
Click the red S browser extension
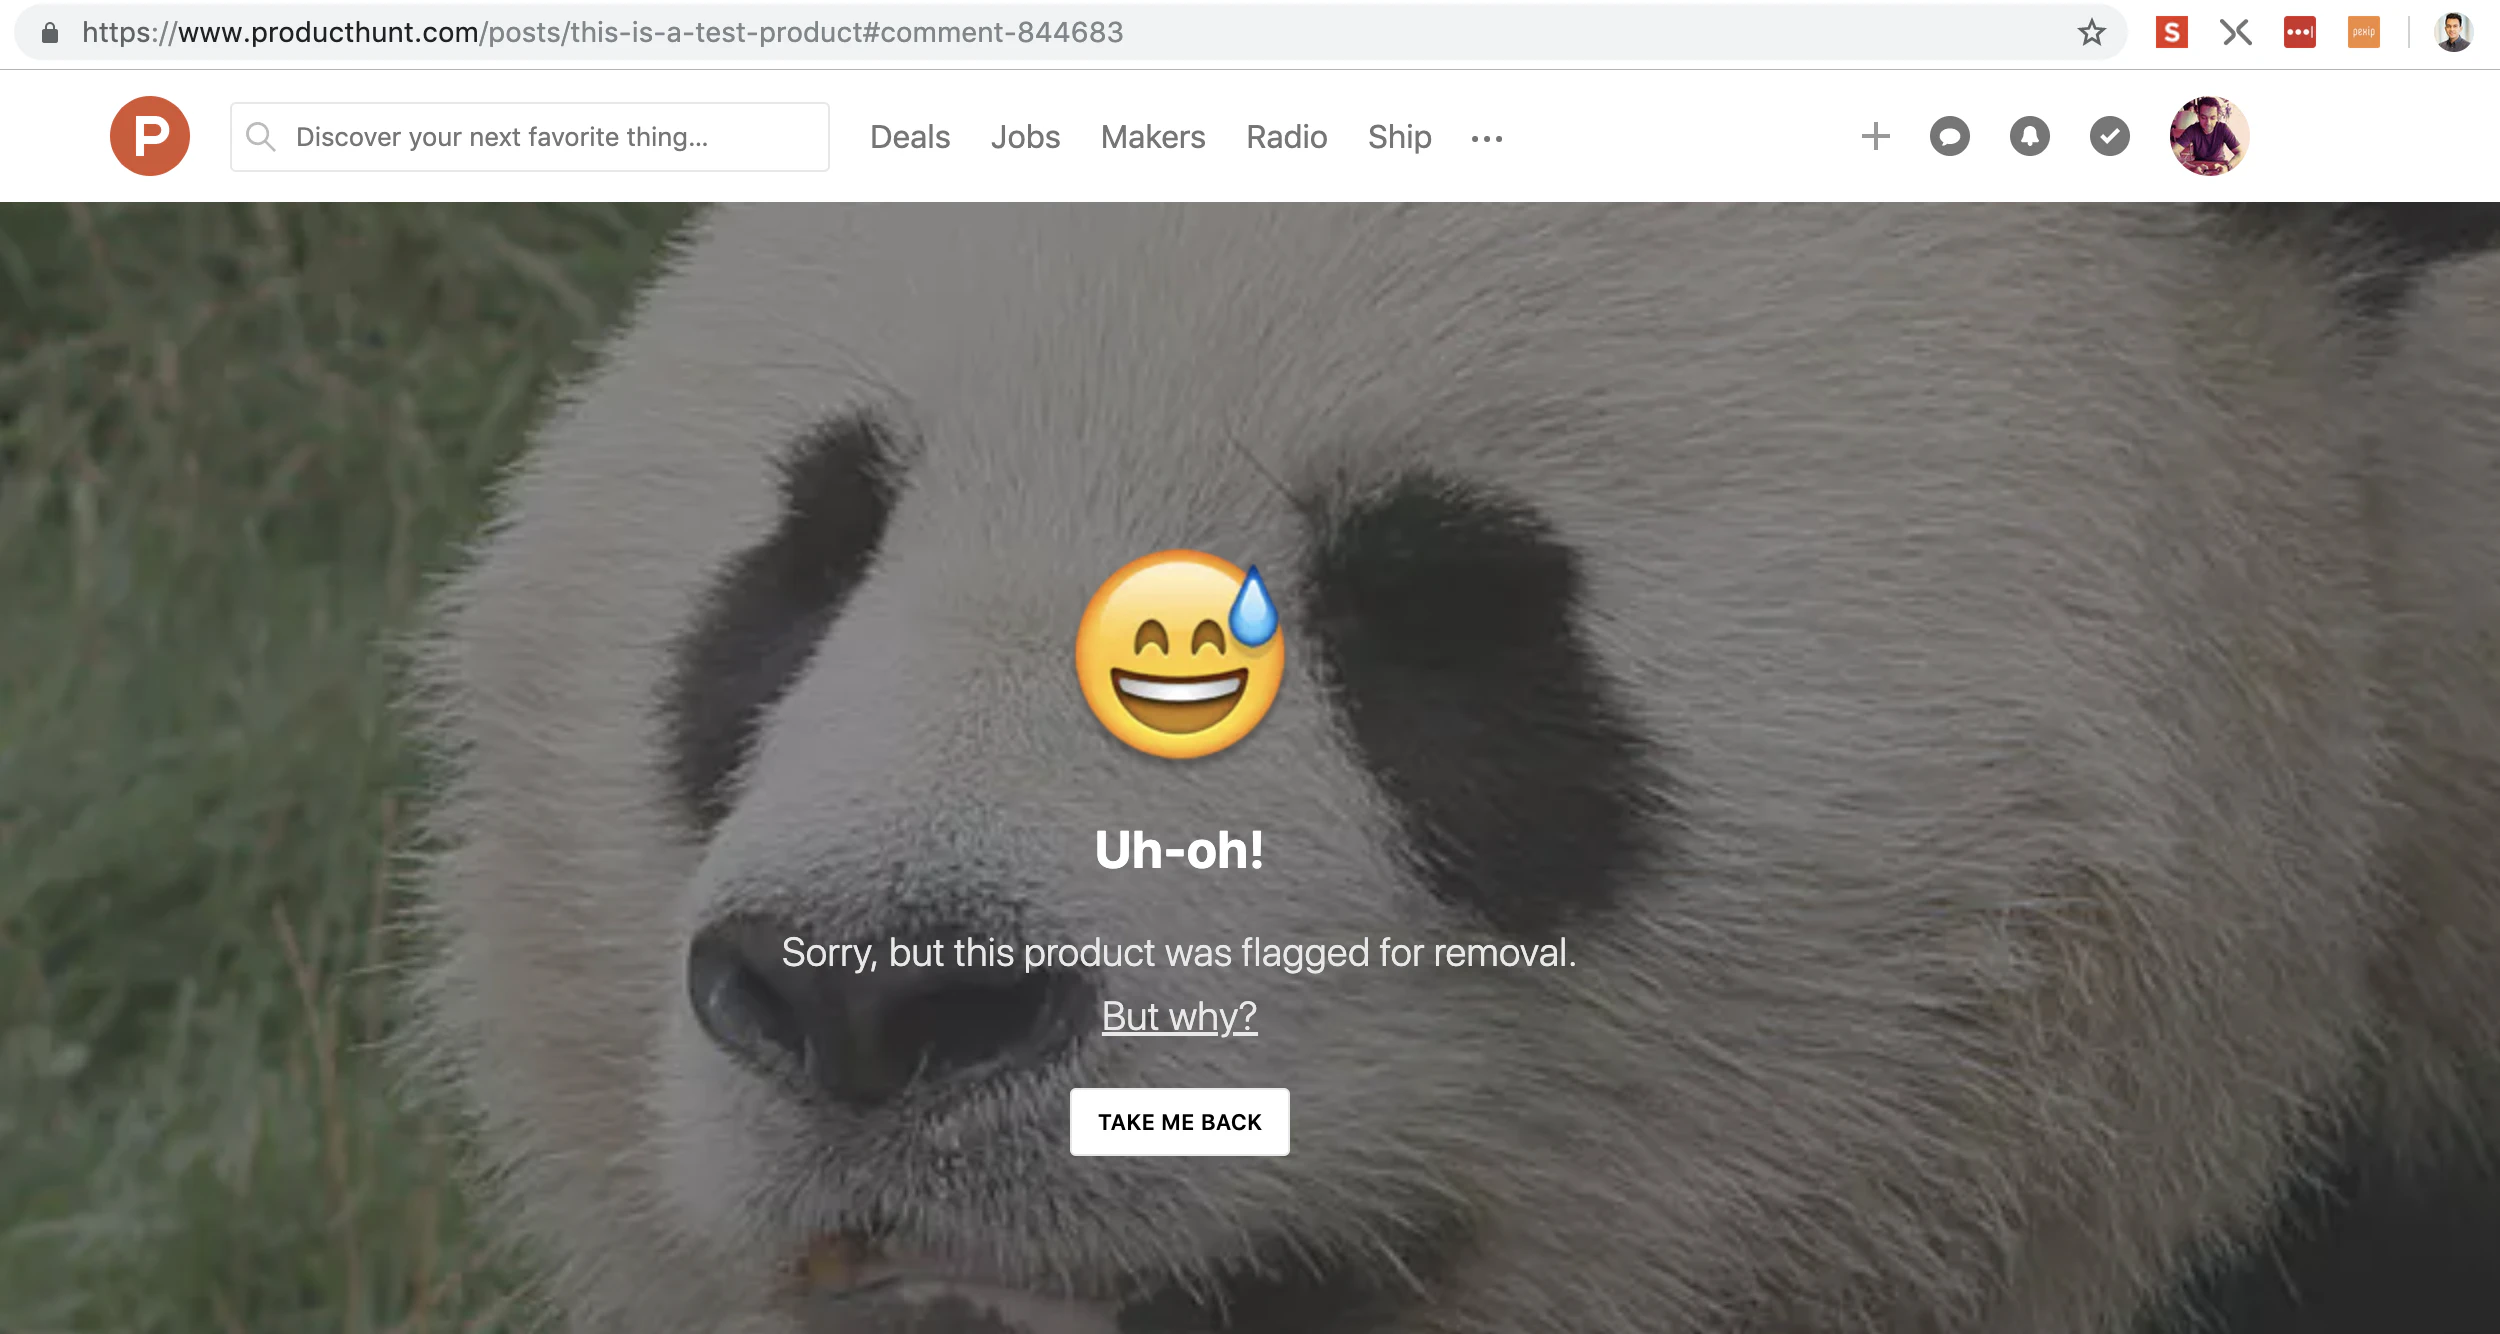2171,33
